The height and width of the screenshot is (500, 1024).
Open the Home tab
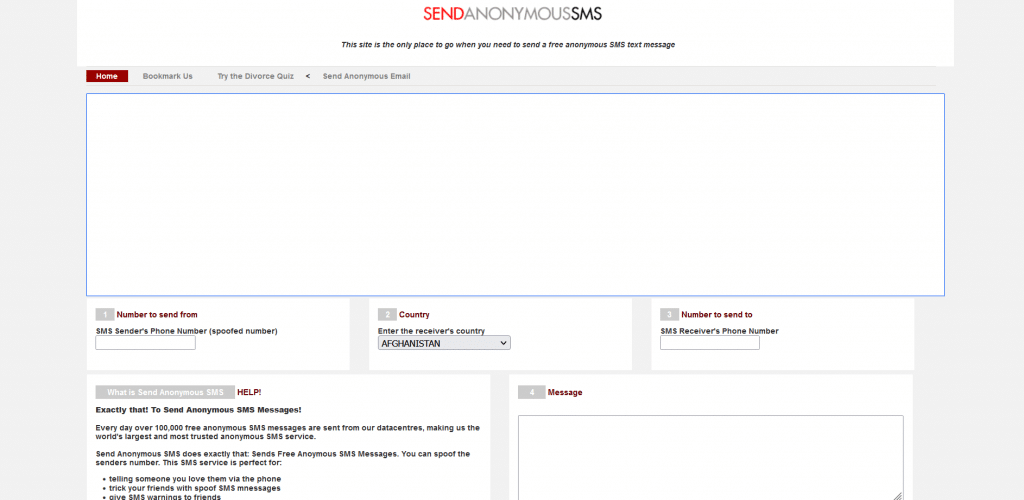pos(107,76)
